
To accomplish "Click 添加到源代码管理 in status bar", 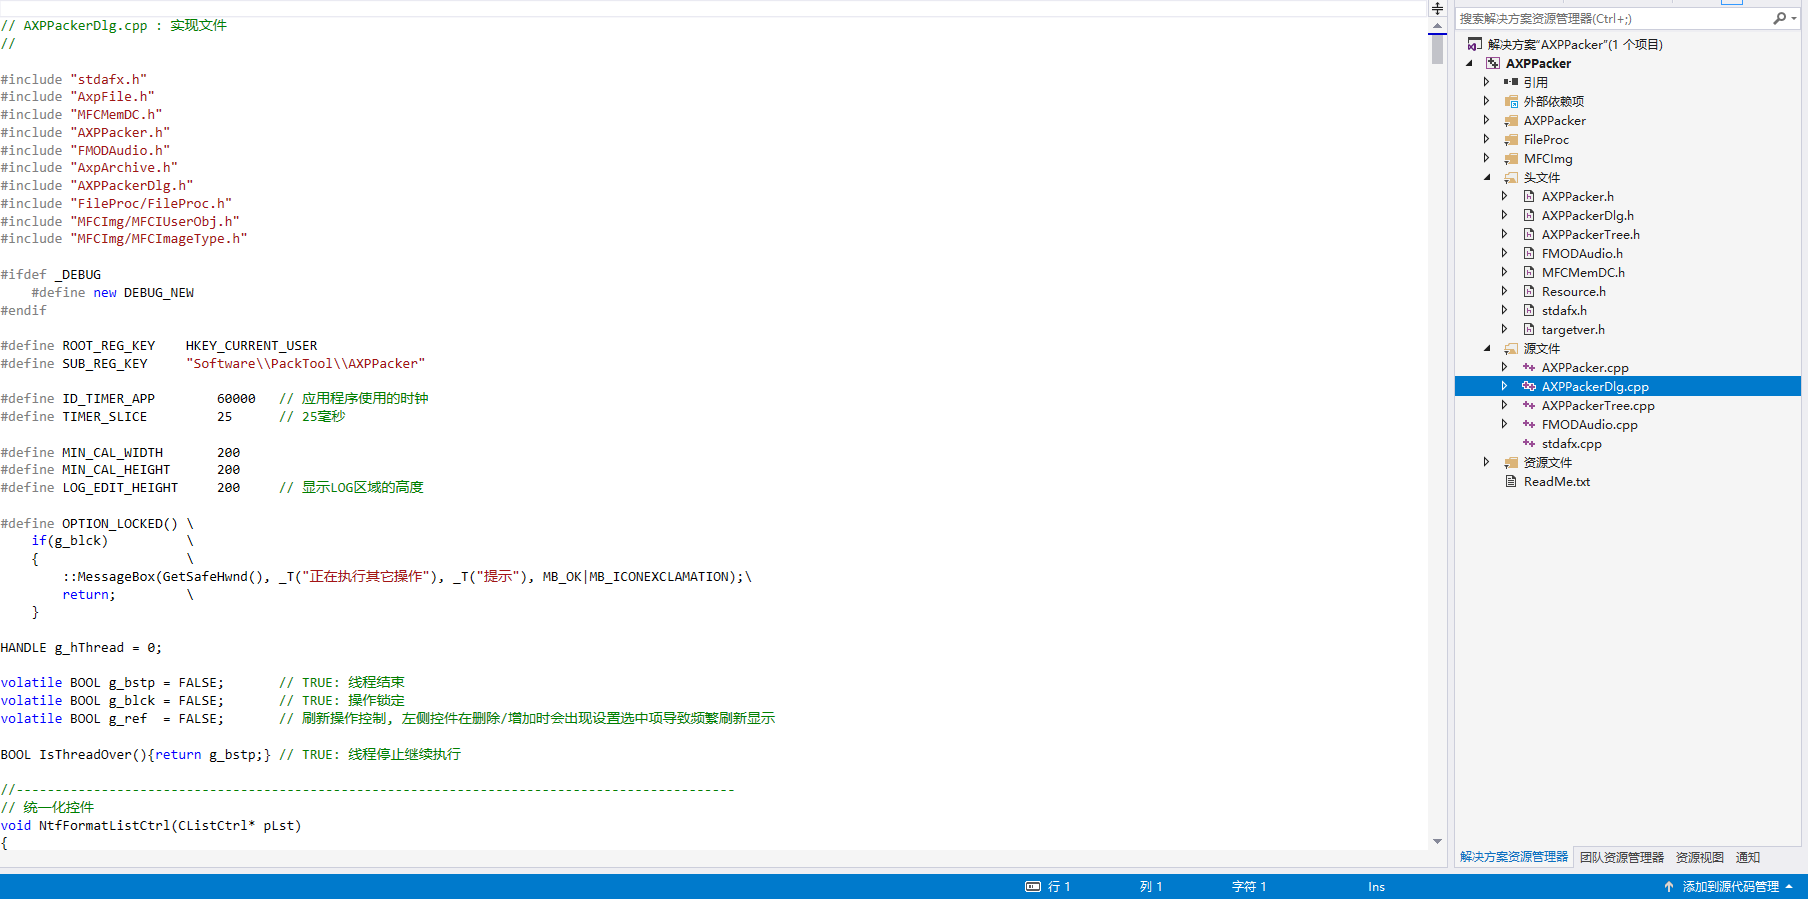I will (1730, 886).
